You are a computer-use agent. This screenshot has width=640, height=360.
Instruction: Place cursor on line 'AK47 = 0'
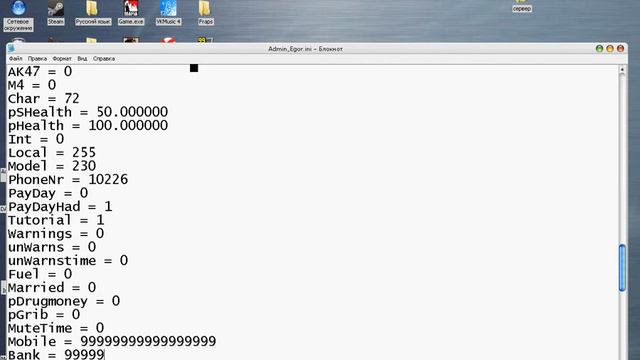(x=40, y=71)
